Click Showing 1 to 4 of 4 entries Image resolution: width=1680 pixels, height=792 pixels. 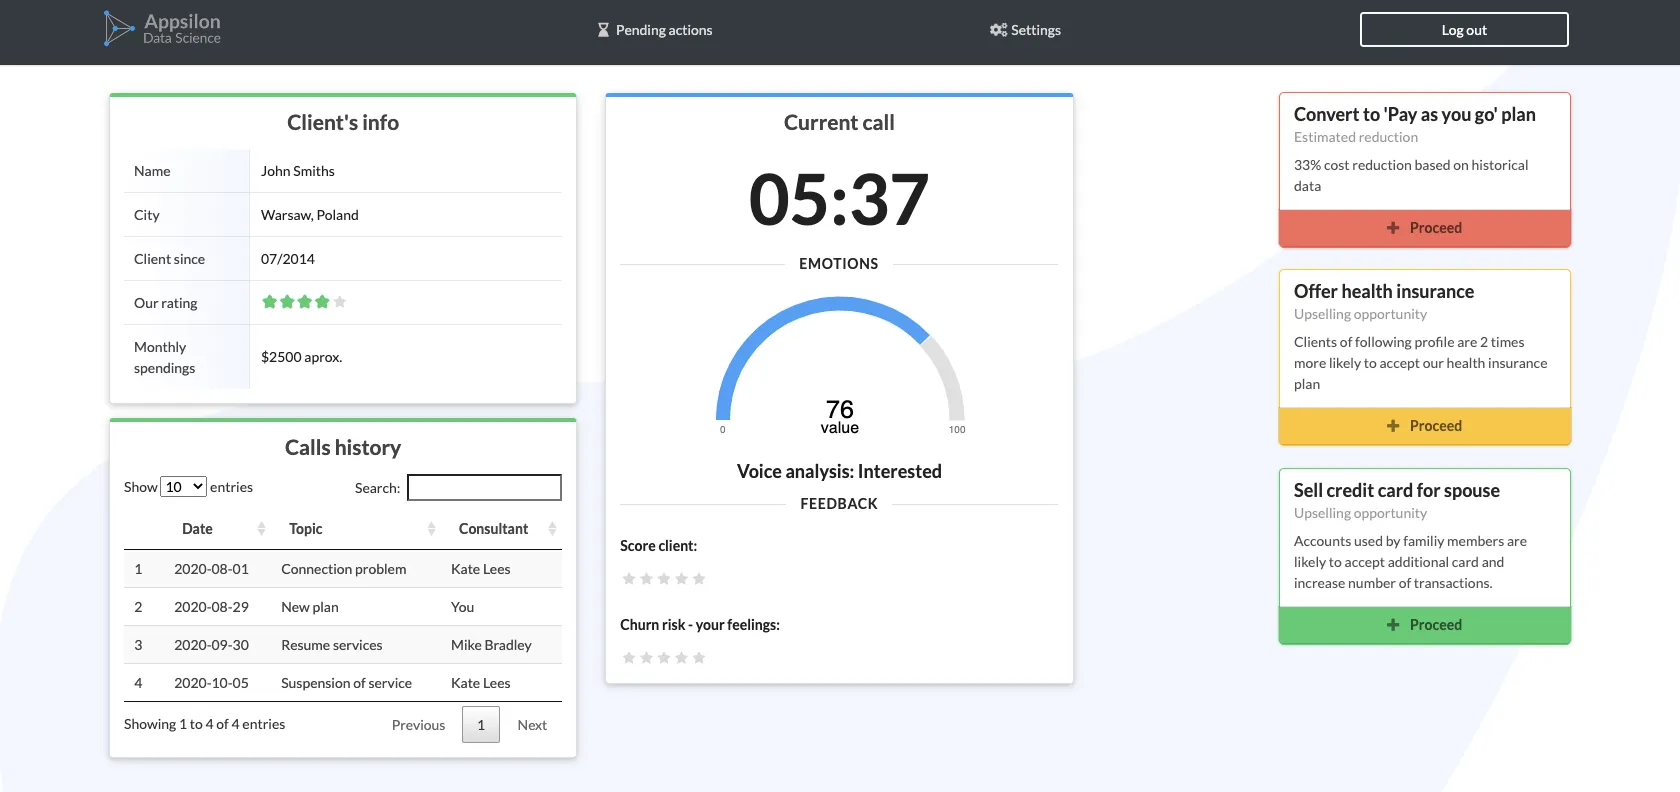pos(204,724)
